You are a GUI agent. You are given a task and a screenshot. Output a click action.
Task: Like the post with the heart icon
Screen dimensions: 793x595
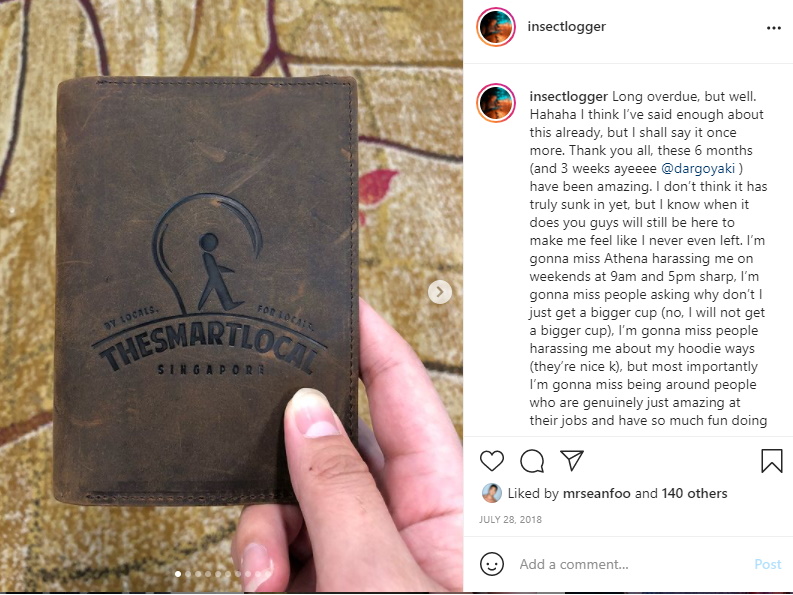click(x=492, y=460)
